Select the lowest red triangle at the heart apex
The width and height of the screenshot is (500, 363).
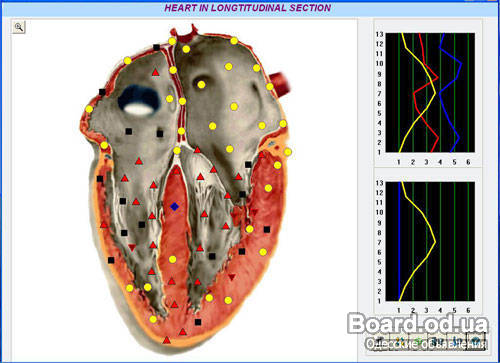tap(167, 340)
